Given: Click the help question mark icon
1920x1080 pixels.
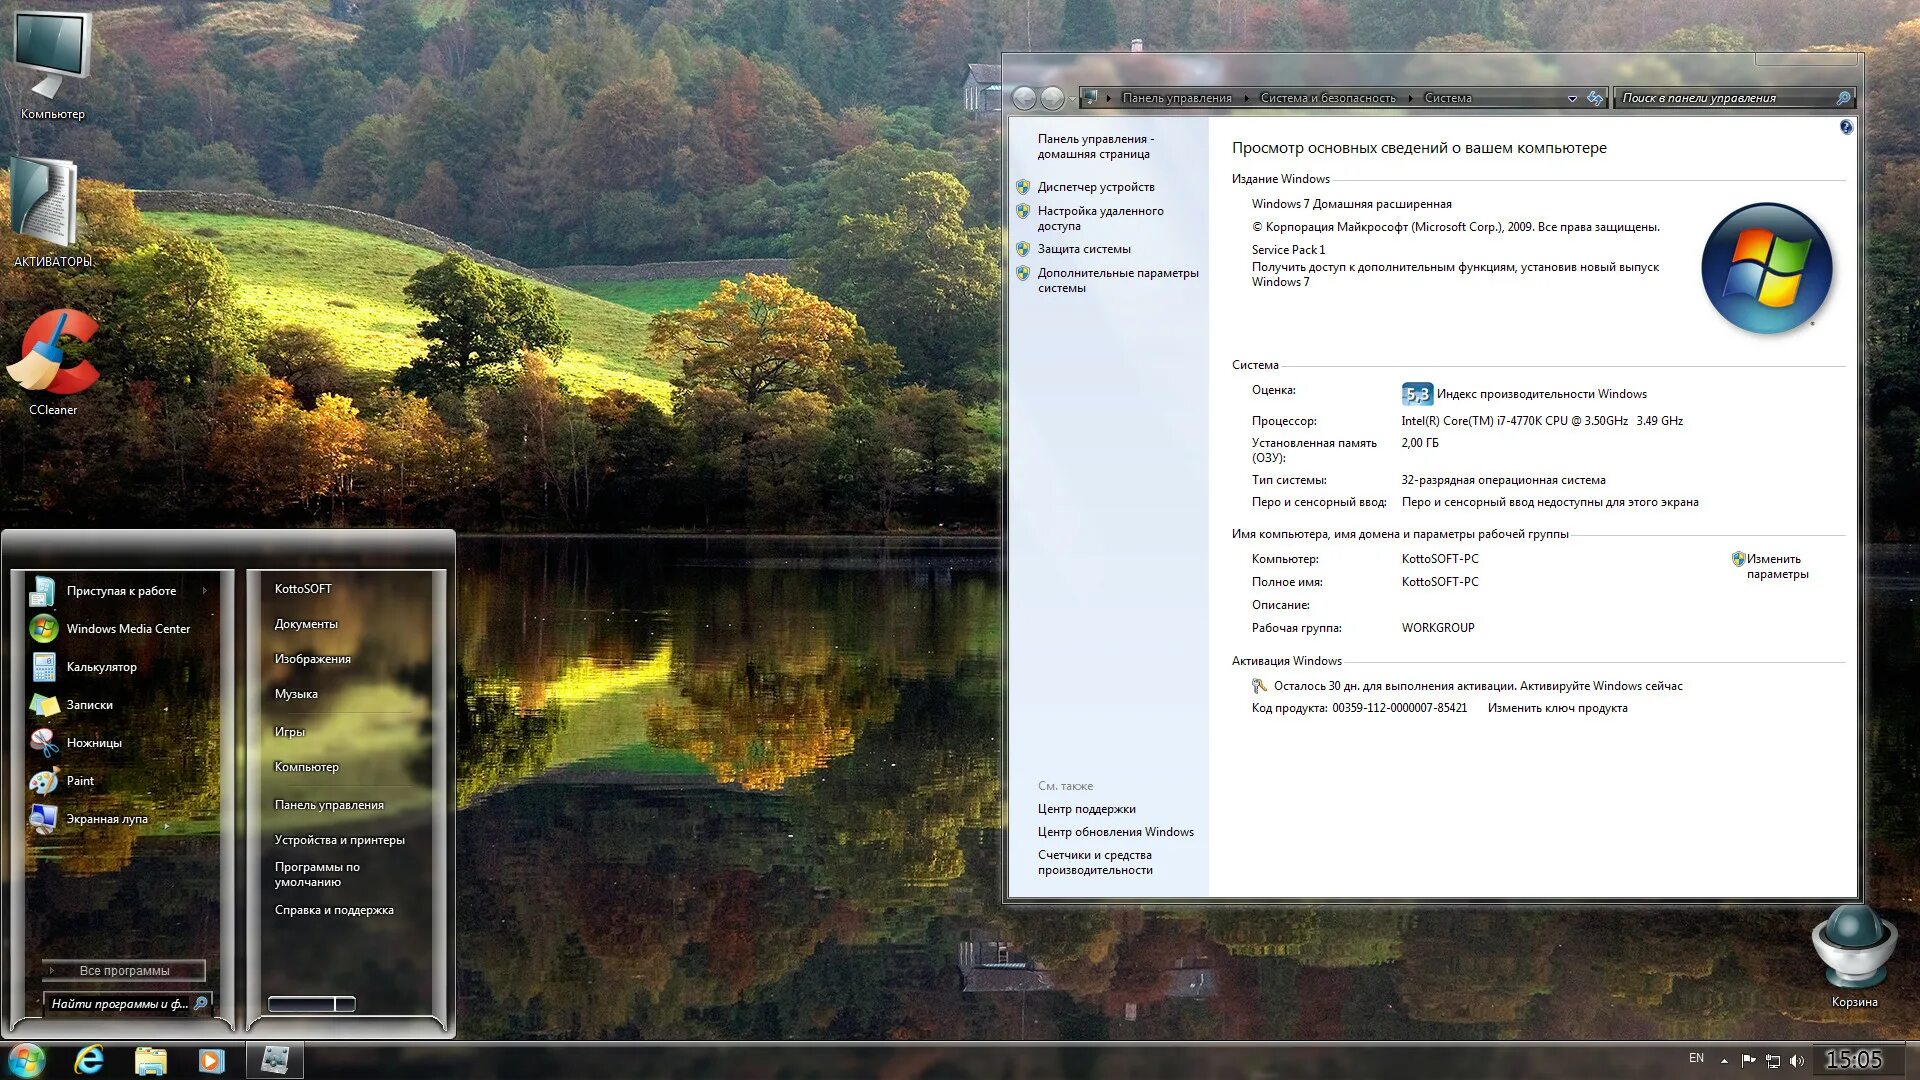Looking at the screenshot, I should coord(1845,127).
